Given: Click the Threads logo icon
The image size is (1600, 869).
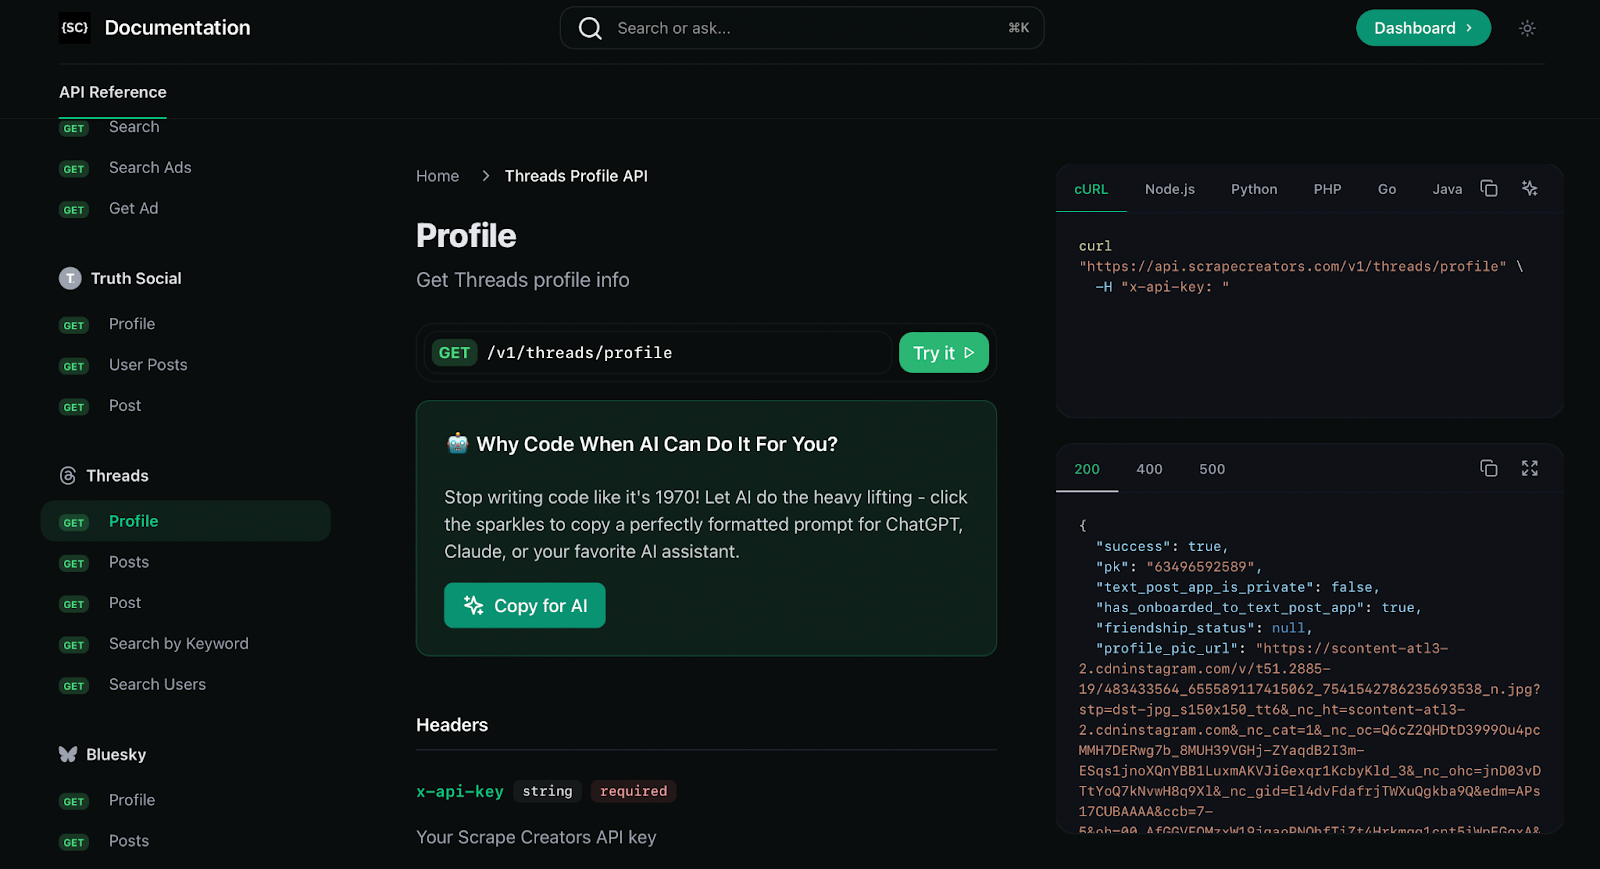Looking at the screenshot, I should pyautogui.click(x=68, y=476).
